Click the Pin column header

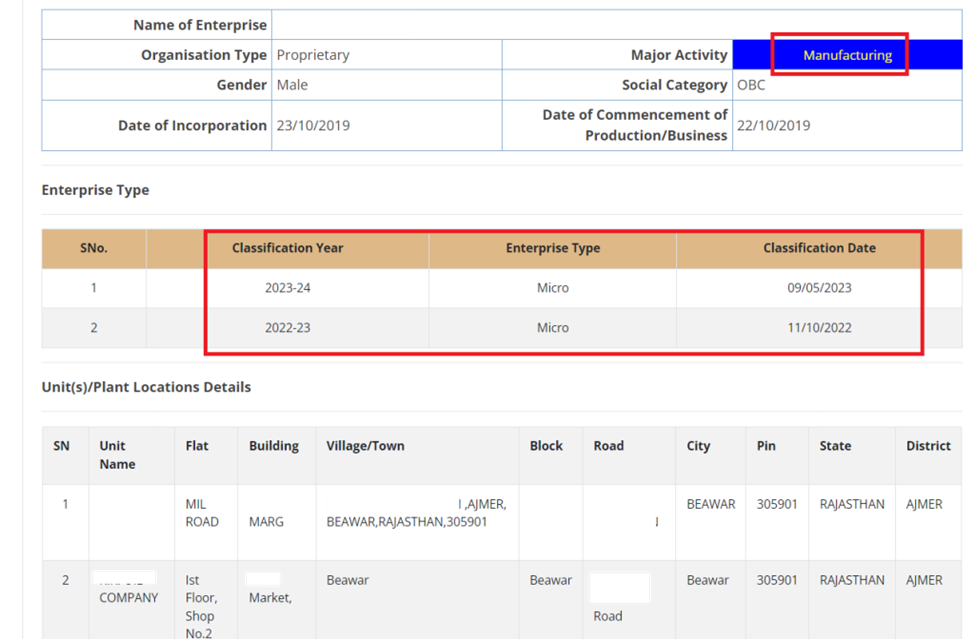[x=766, y=446]
